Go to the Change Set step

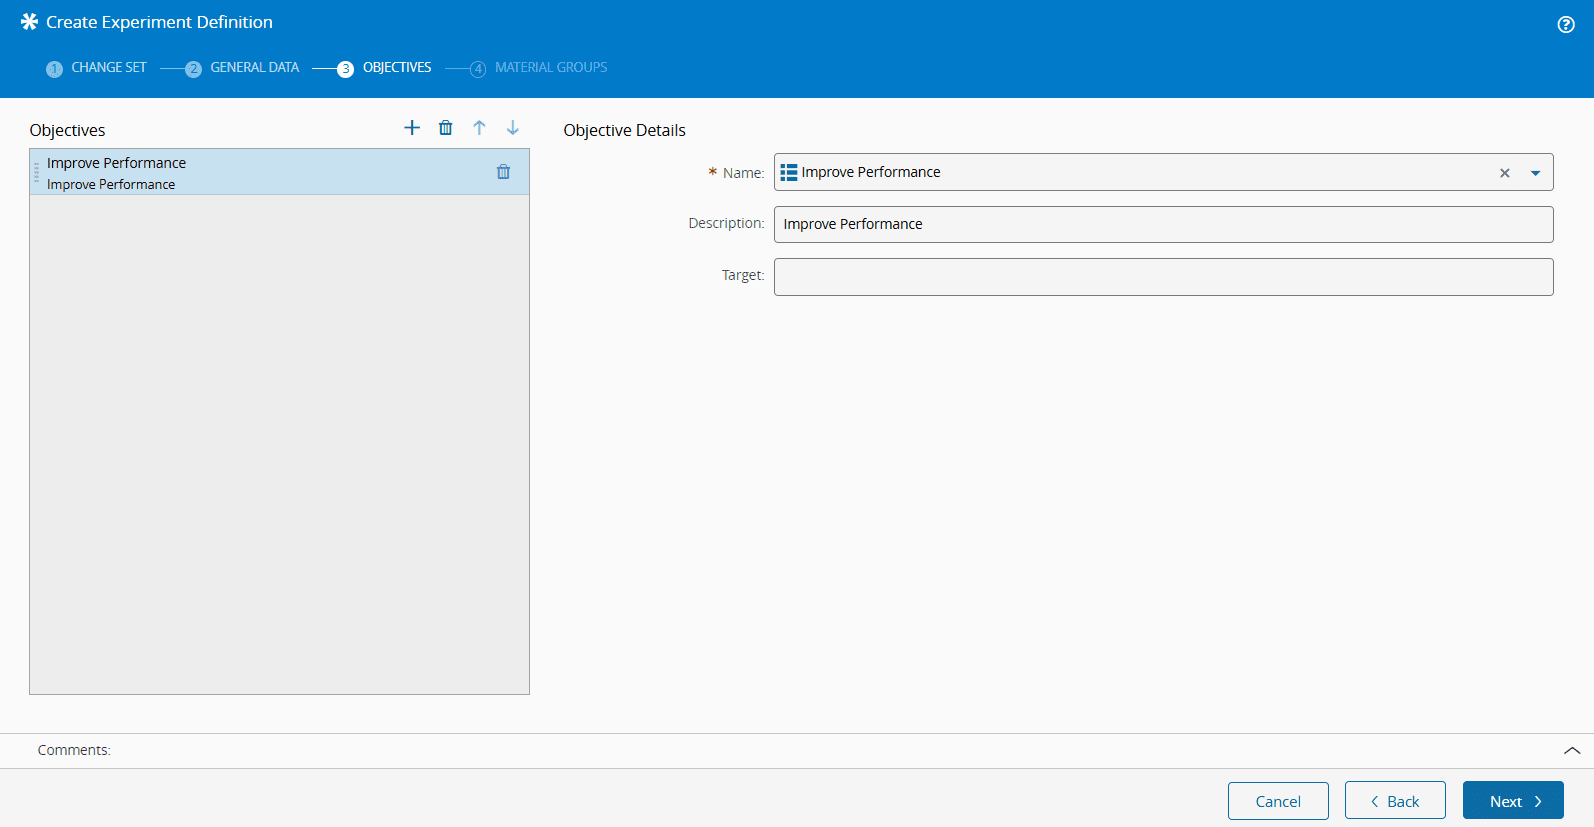pyautogui.click(x=97, y=68)
